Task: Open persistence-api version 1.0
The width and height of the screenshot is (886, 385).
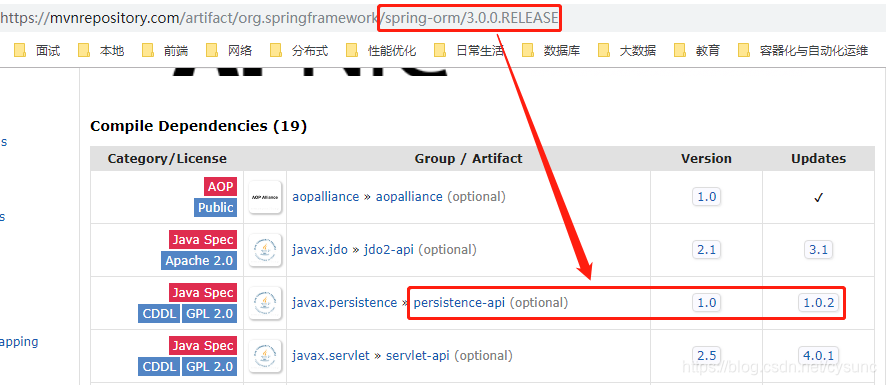Action: pos(706,302)
